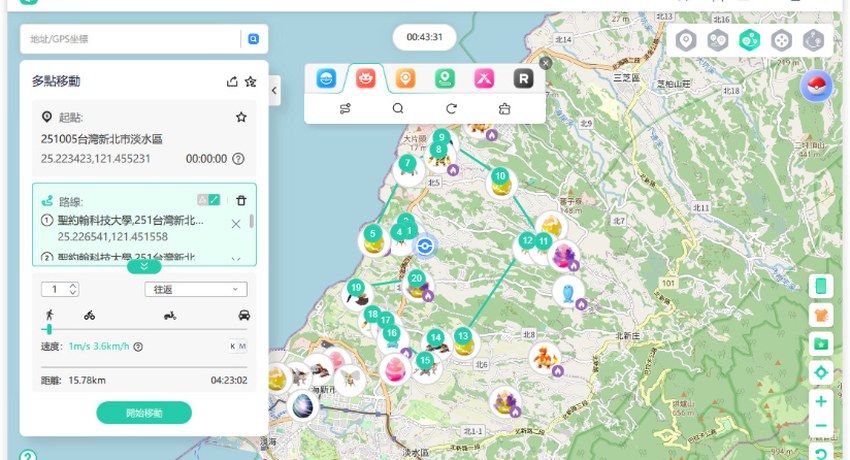The width and height of the screenshot is (850, 460).
Task: Click the Poké Ball button on map
Action: 816,86
